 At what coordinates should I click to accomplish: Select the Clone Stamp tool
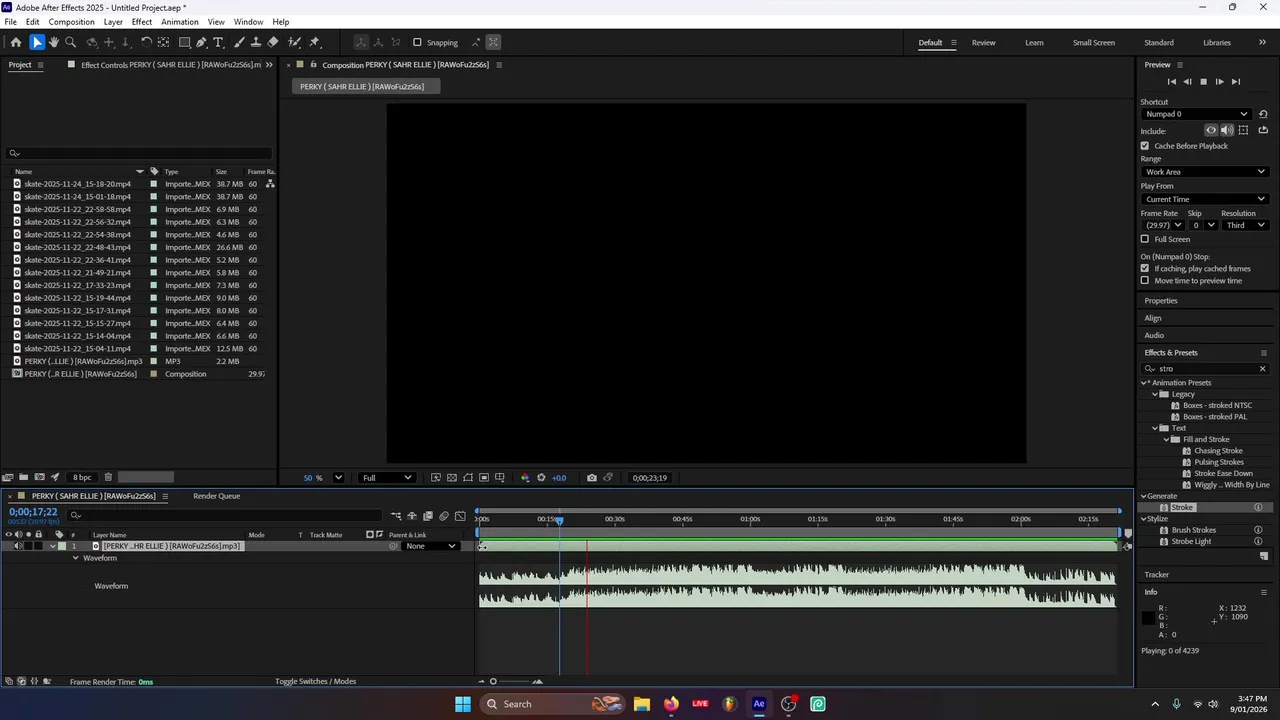[x=256, y=42]
